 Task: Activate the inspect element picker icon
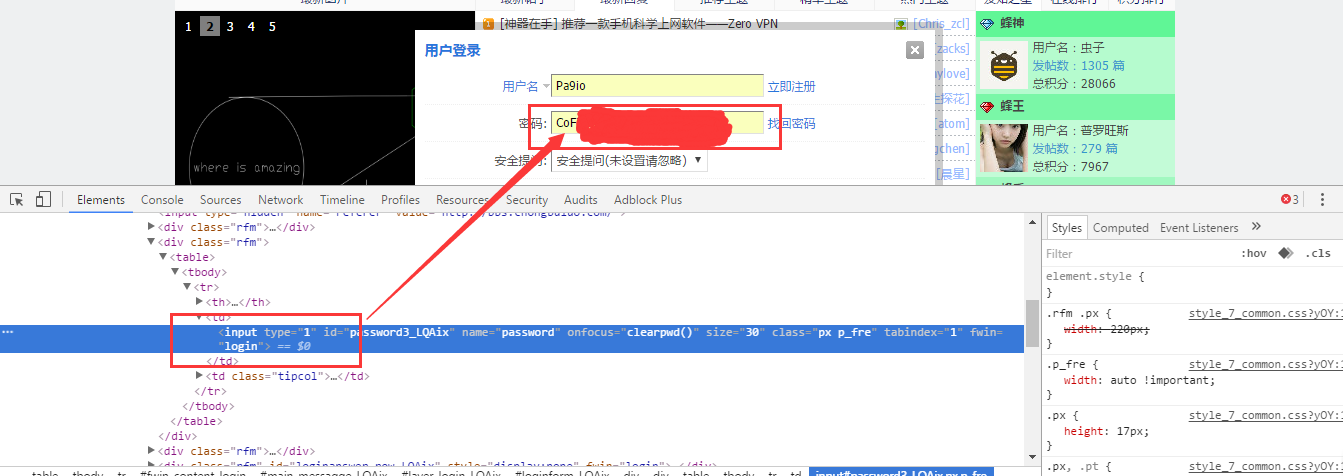(x=17, y=199)
